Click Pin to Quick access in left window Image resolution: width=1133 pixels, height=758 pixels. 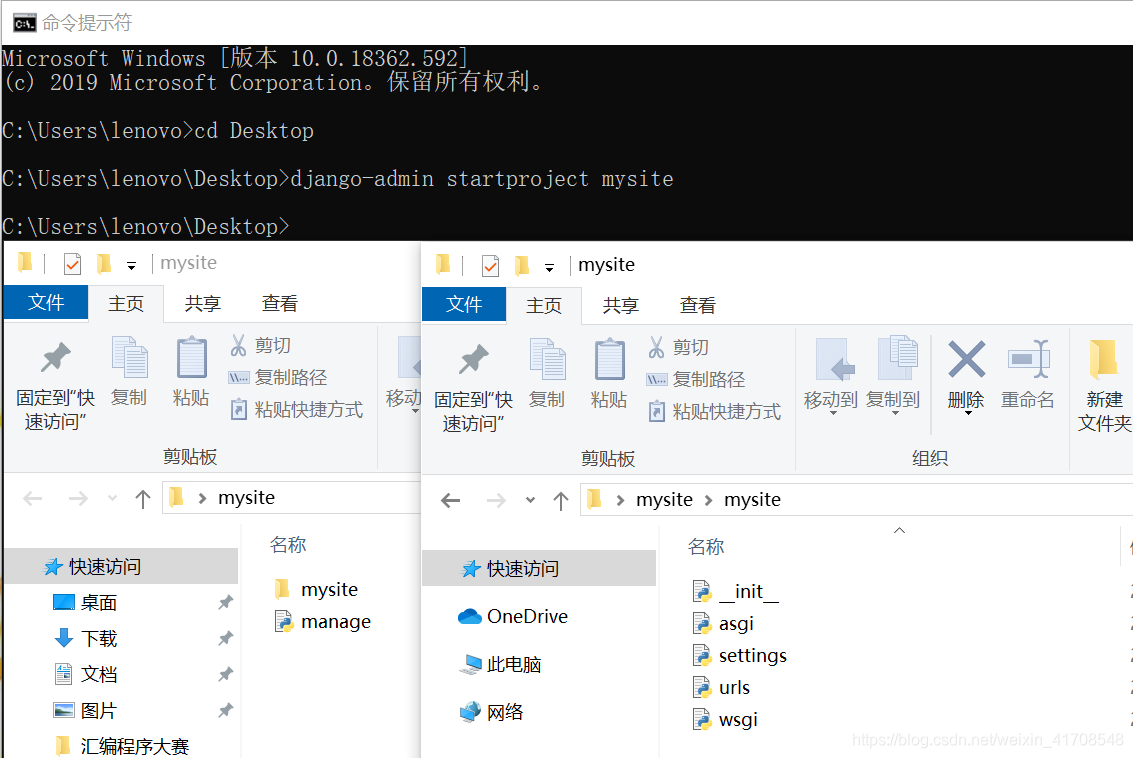coord(56,387)
